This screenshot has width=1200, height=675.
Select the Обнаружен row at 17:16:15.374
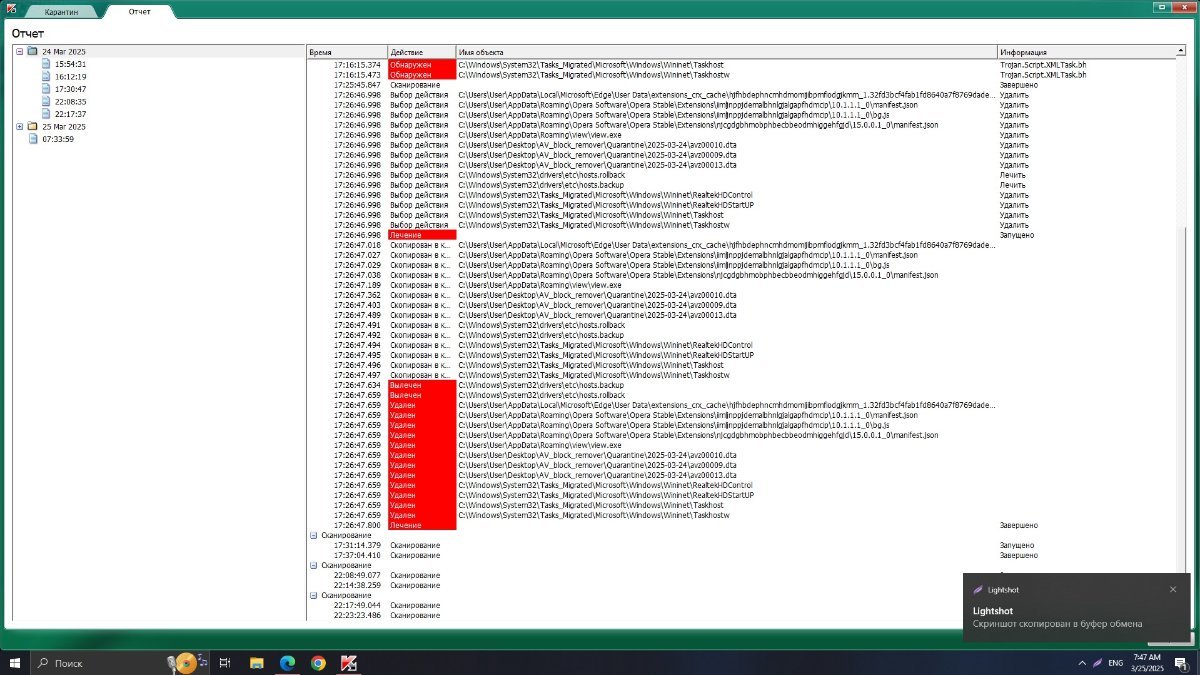pyautogui.click(x=744, y=65)
